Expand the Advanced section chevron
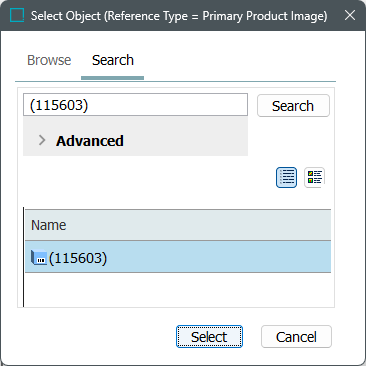366x366 pixels. pyautogui.click(x=42, y=140)
